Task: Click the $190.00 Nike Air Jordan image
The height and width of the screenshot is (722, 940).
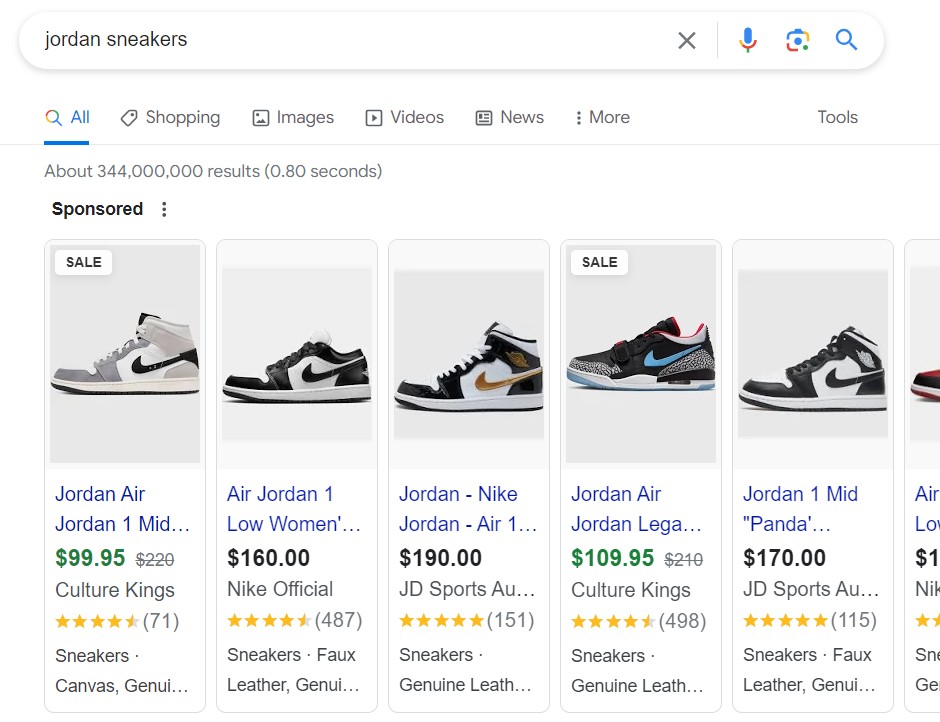Action: (x=468, y=353)
